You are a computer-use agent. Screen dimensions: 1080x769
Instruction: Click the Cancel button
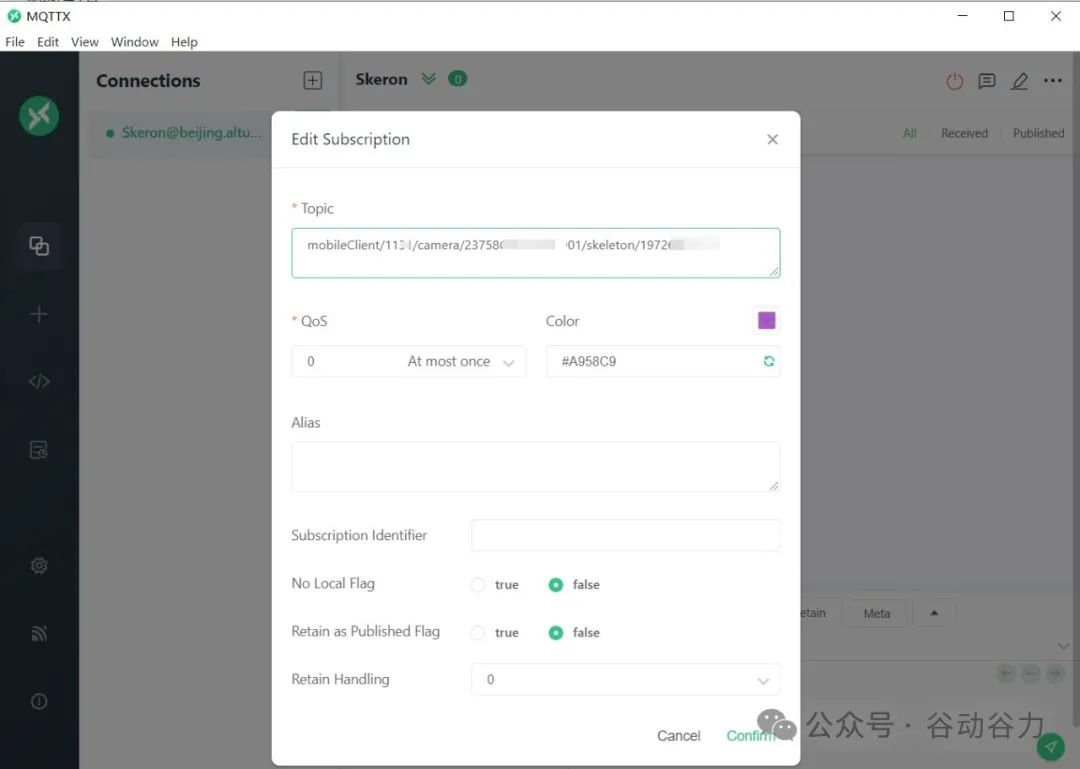point(678,736)
